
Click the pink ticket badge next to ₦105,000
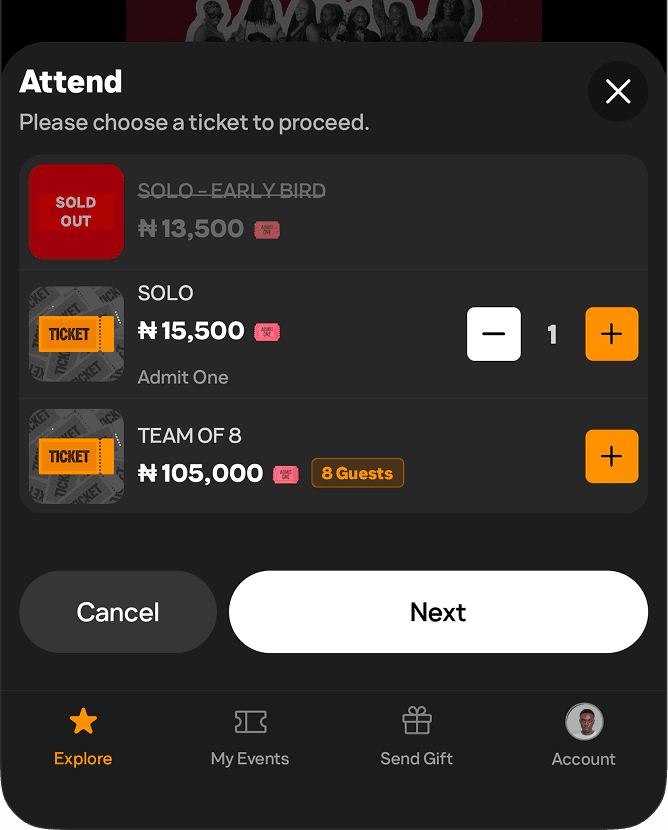pyautogui.click(x=287, y=475)
